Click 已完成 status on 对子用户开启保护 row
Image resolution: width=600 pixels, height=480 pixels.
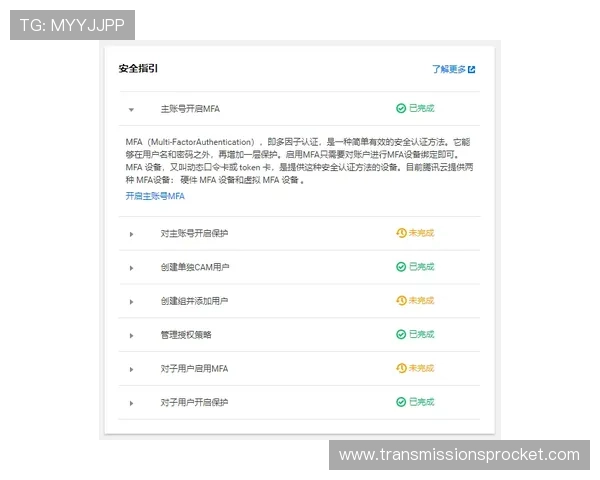coord(422,402)
